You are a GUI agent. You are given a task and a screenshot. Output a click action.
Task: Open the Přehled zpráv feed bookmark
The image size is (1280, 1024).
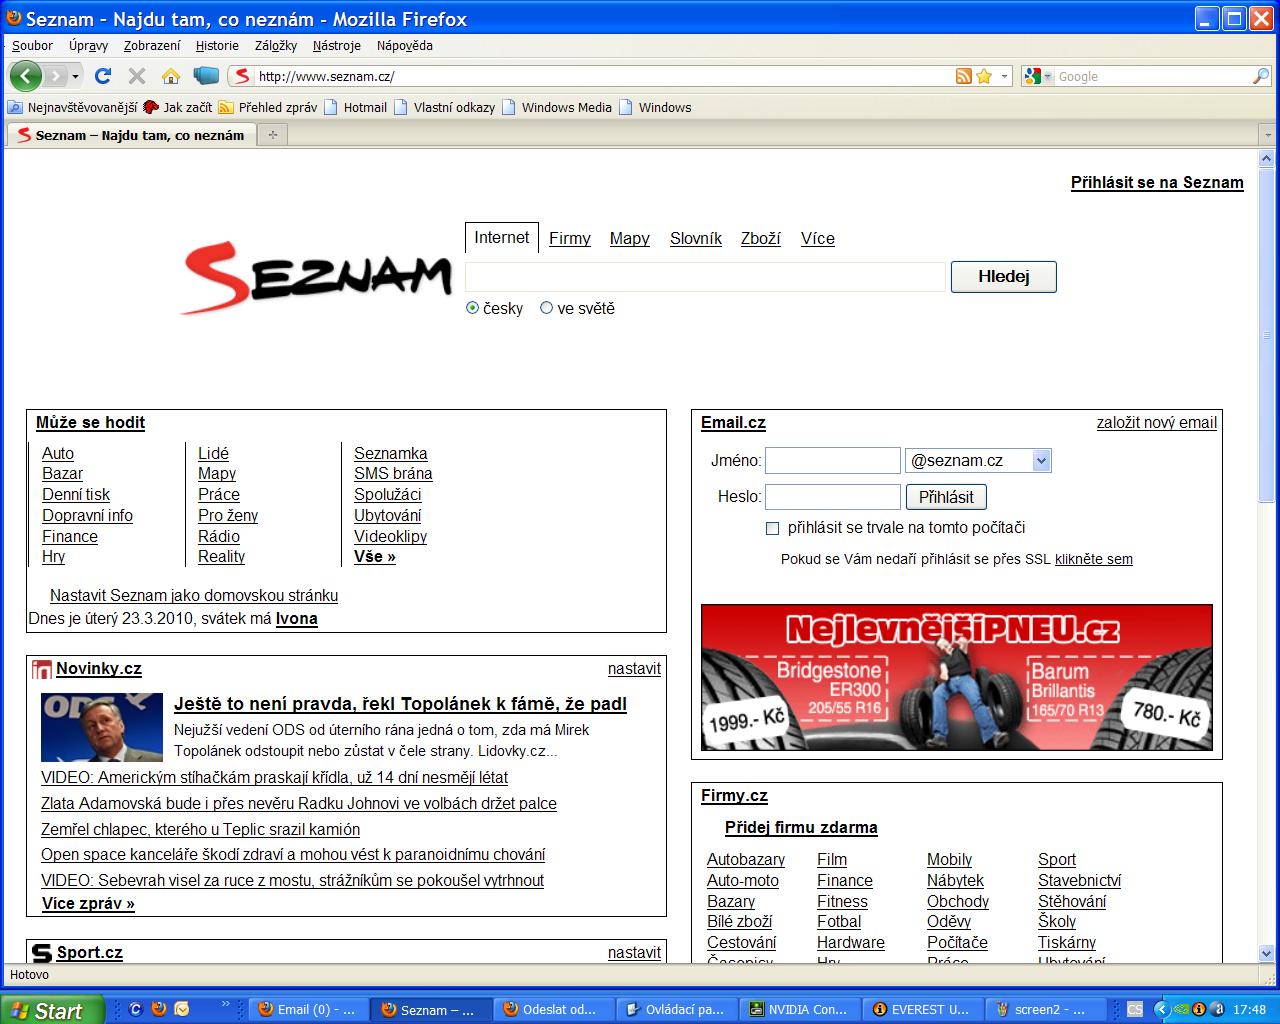pyautogui.click(x=268, y=107)
